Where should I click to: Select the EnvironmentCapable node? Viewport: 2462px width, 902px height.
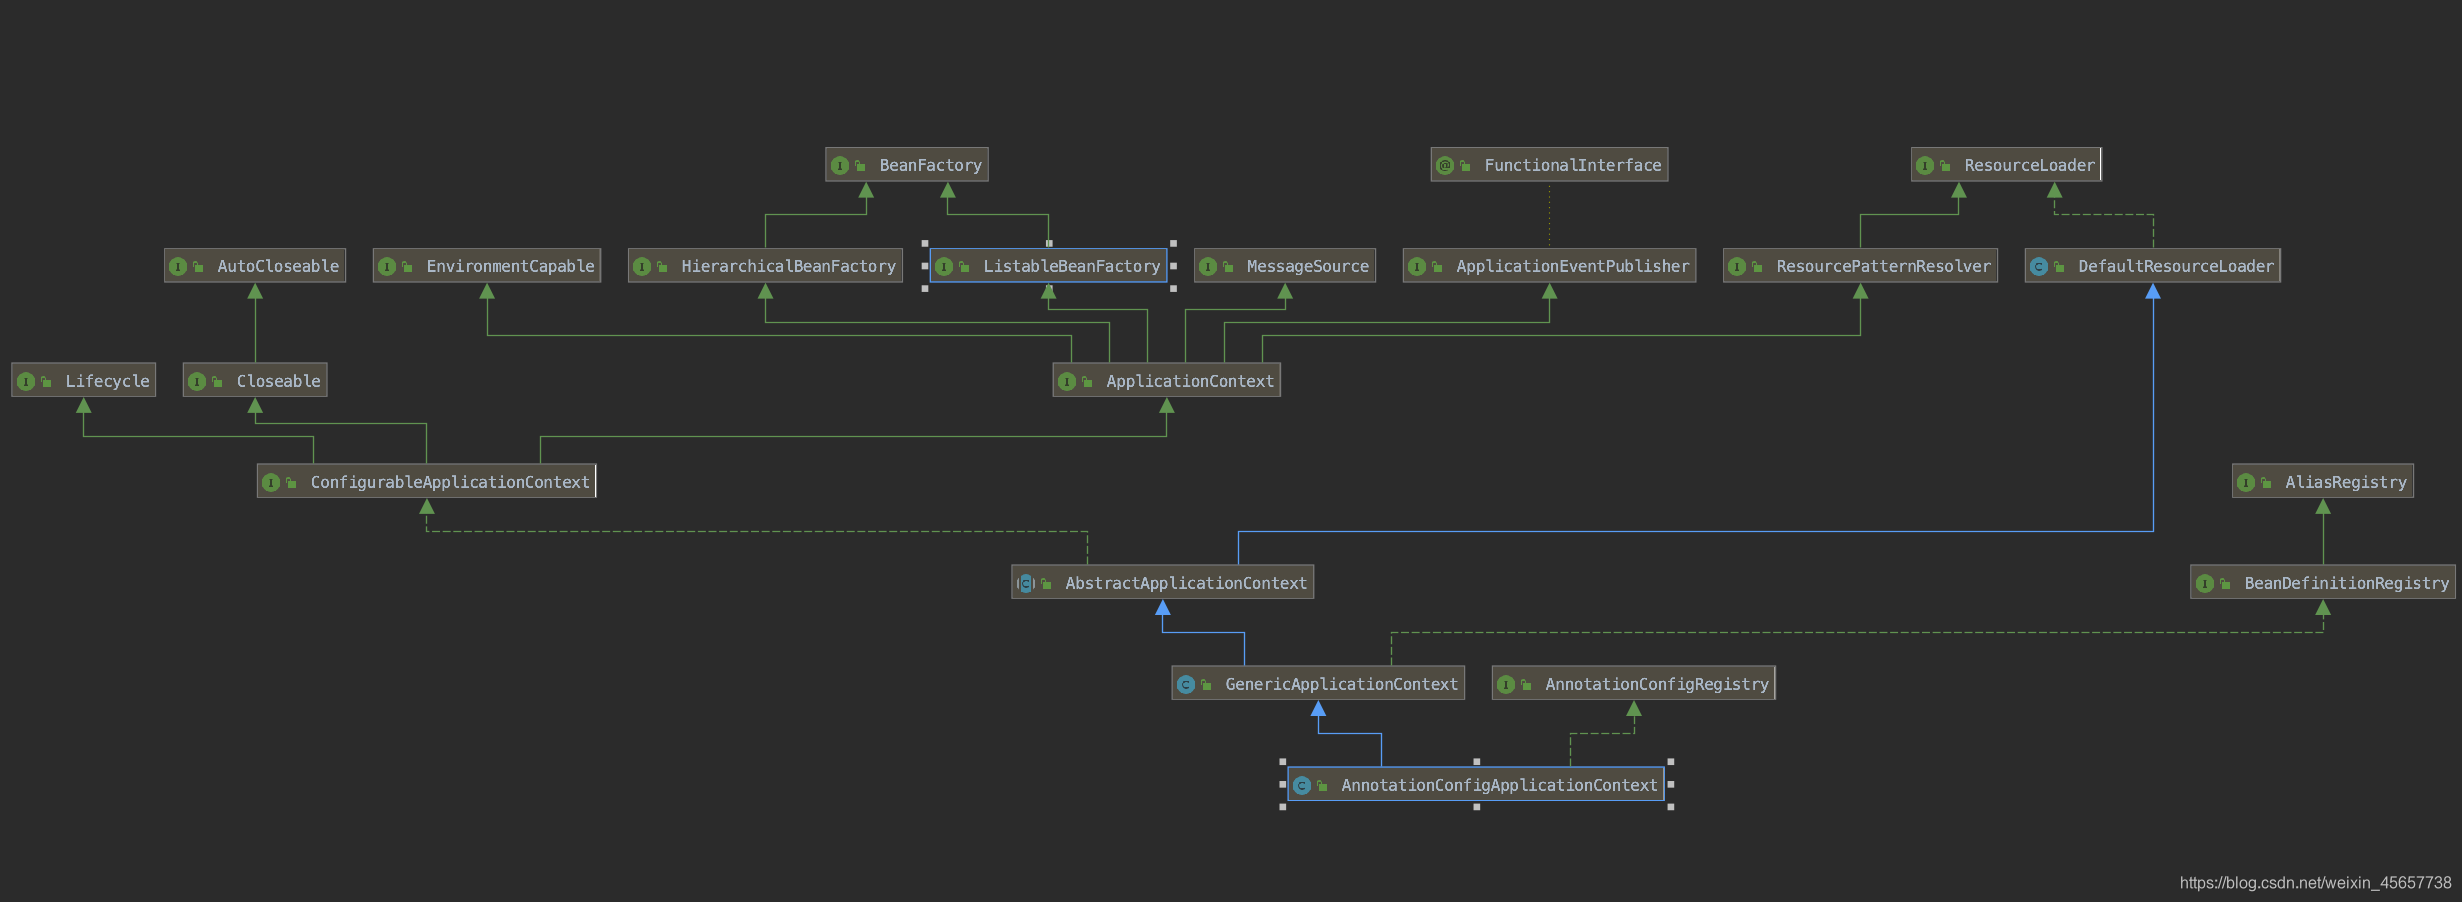click(487, 266)
